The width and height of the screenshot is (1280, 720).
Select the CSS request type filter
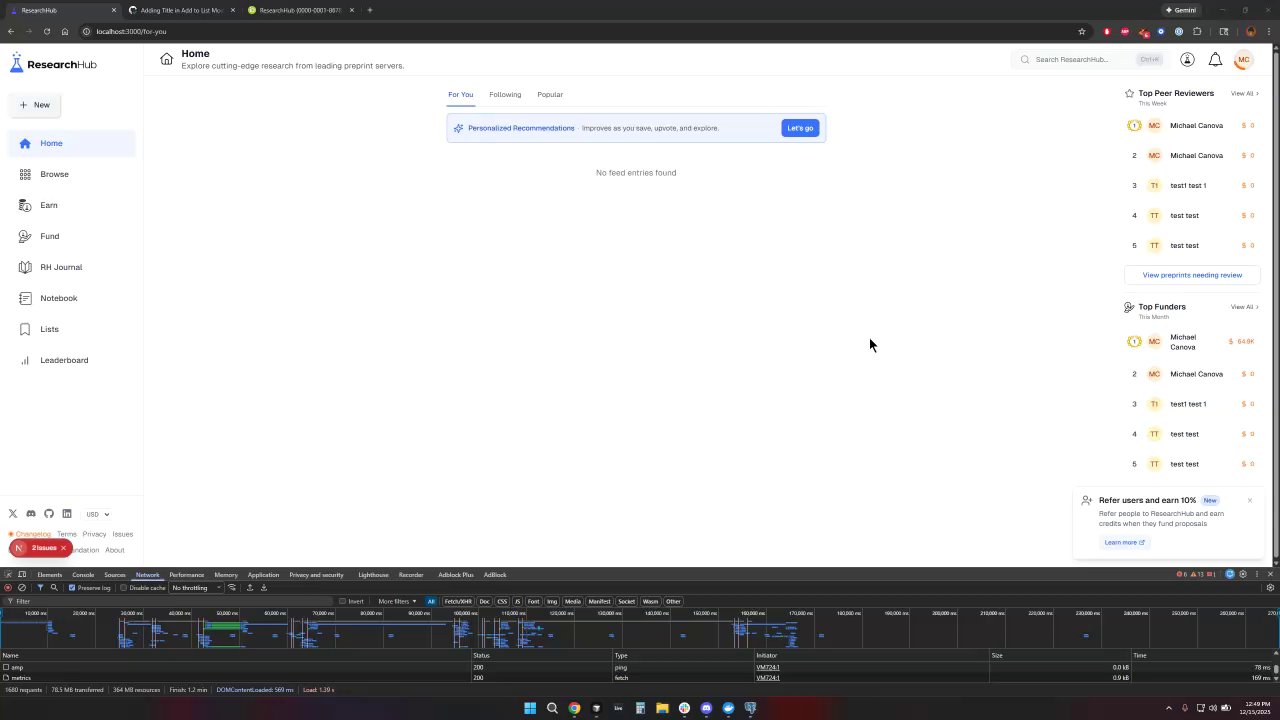click(x=502, y=602)
